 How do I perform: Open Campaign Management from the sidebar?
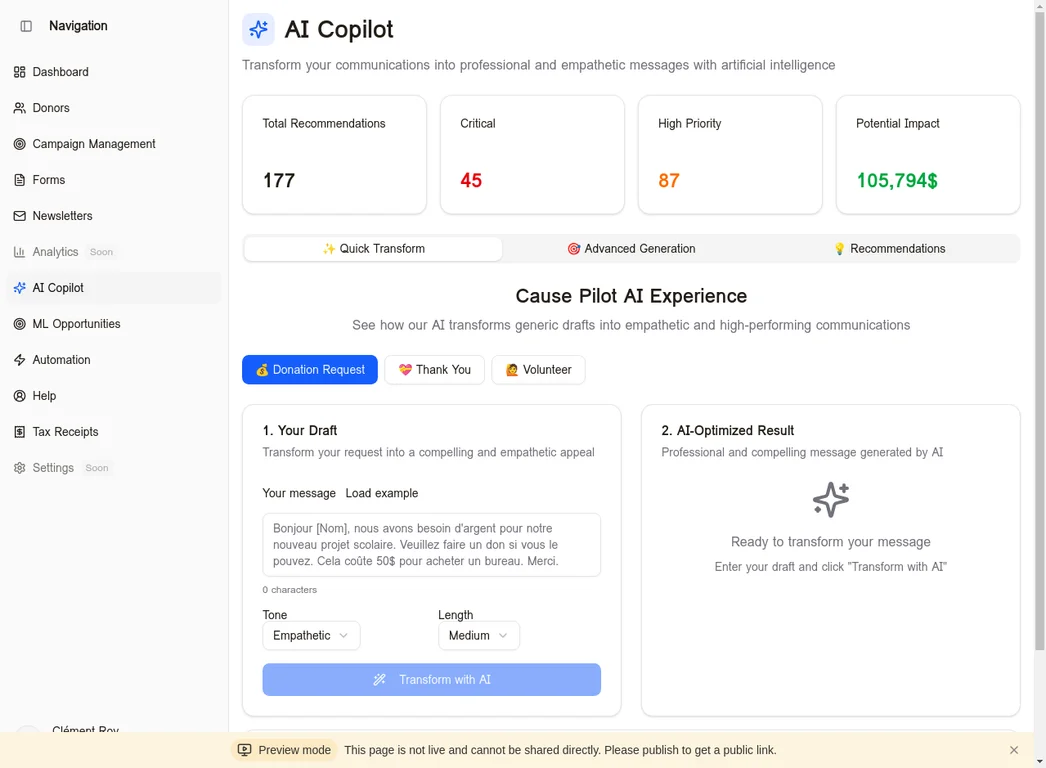[x=94, y=143]
